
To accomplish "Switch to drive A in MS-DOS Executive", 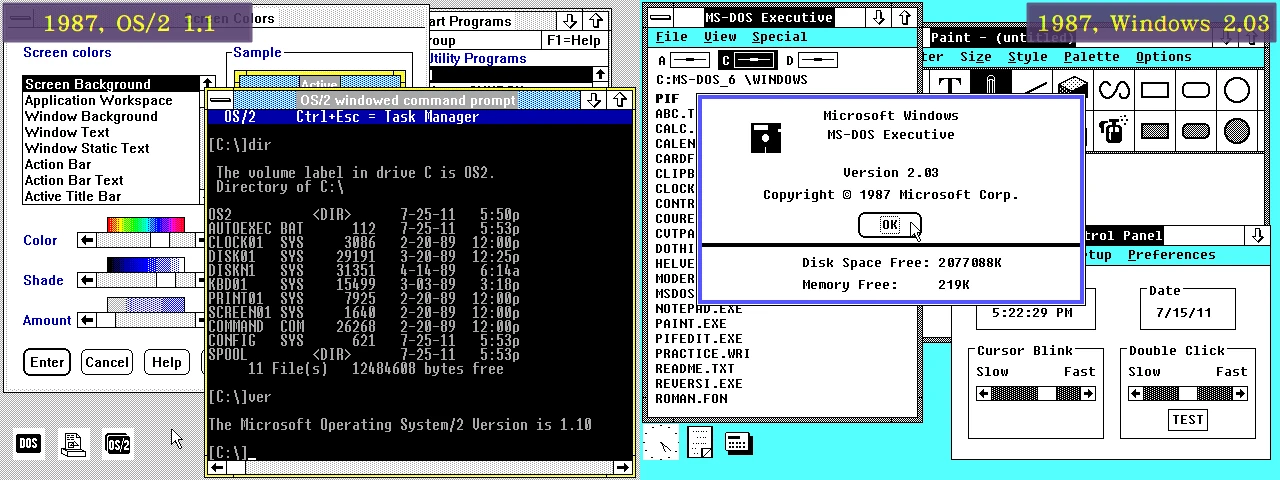I will point(682,60).
